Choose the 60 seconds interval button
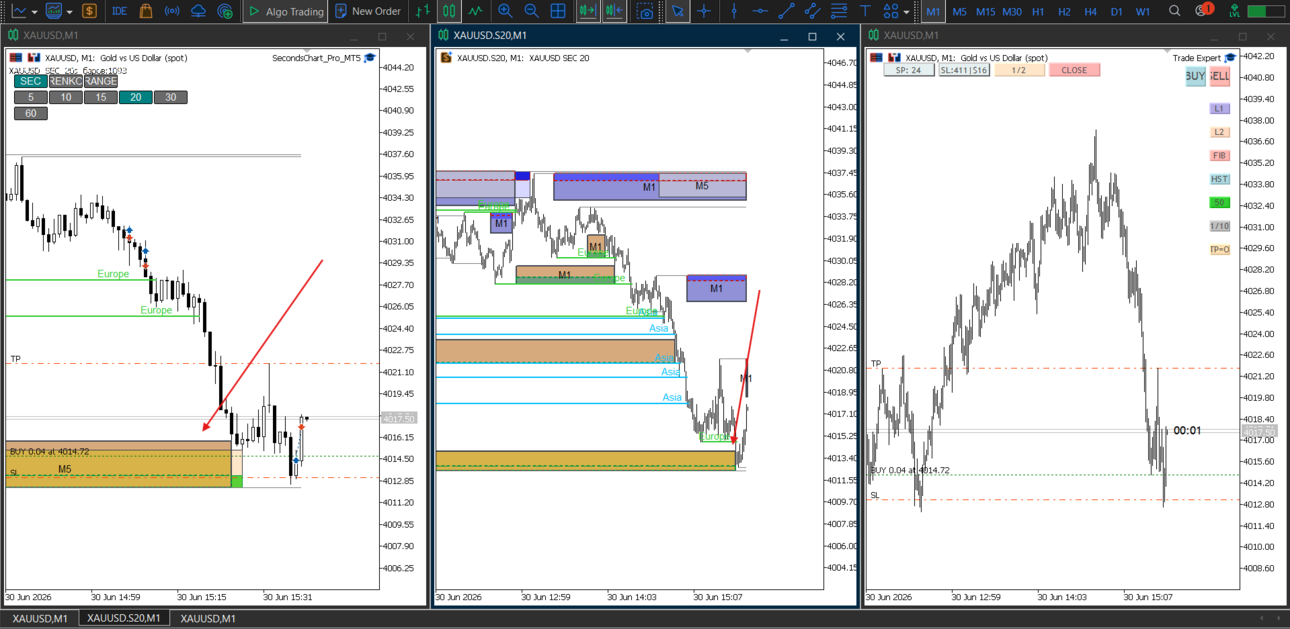The width and height of the screenshot is (1290, 629). pos(30,114)
